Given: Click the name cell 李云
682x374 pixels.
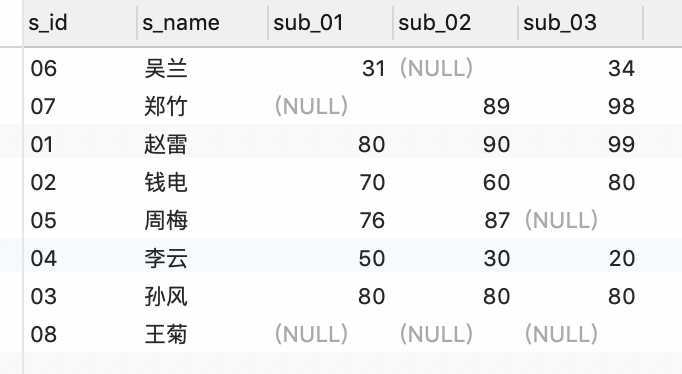Looking at the screenshot, I should tap(166, 258).
